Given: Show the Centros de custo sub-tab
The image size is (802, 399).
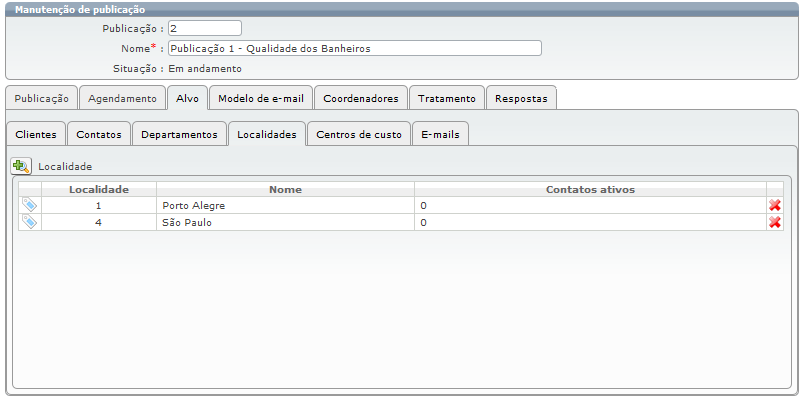Looking at the screenshot, I should [x=359, y=135].
